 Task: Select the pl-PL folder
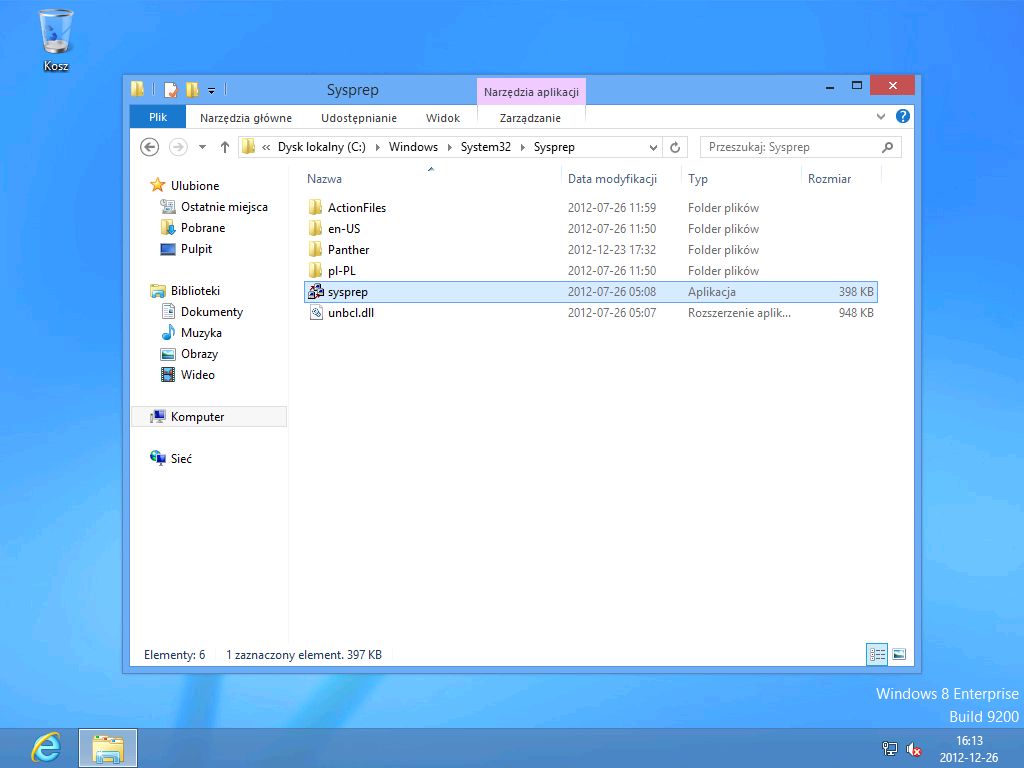click(x=342, y=270)
